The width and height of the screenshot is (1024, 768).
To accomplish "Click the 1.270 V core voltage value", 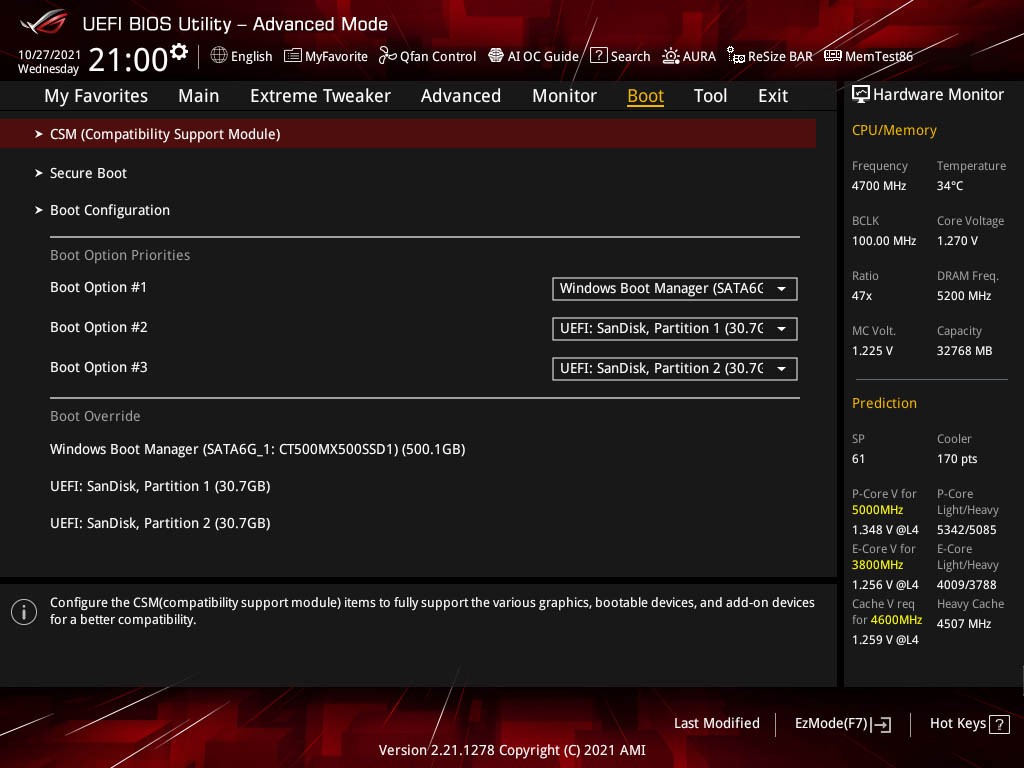I will (x=957, y=241).
